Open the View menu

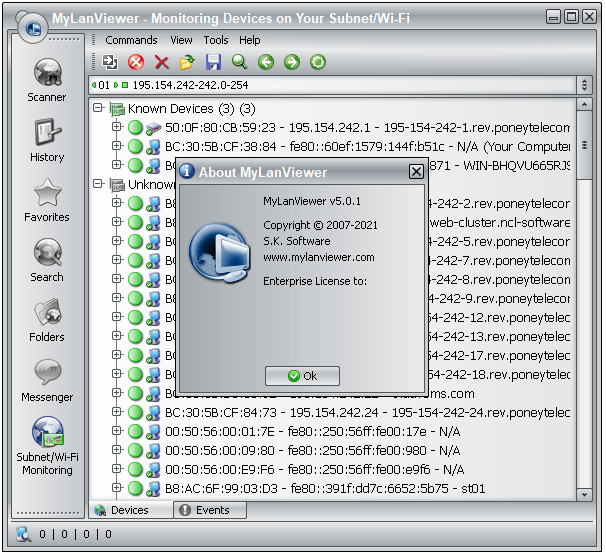click(x=181, y=40)
